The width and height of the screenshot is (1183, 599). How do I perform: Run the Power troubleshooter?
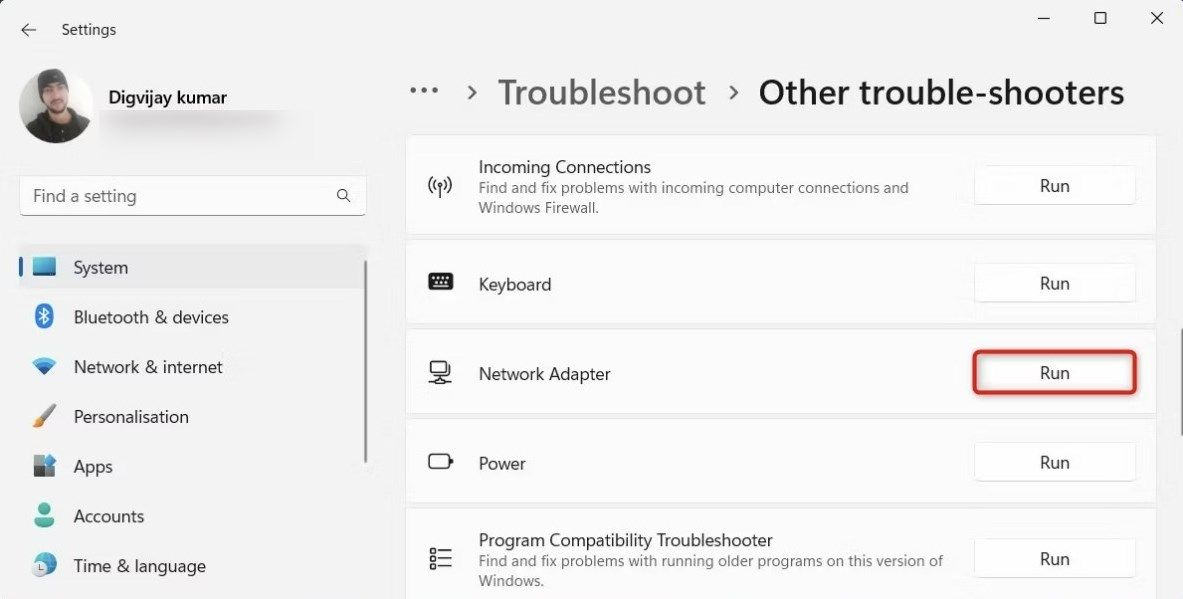click(x=1054, y=462)
